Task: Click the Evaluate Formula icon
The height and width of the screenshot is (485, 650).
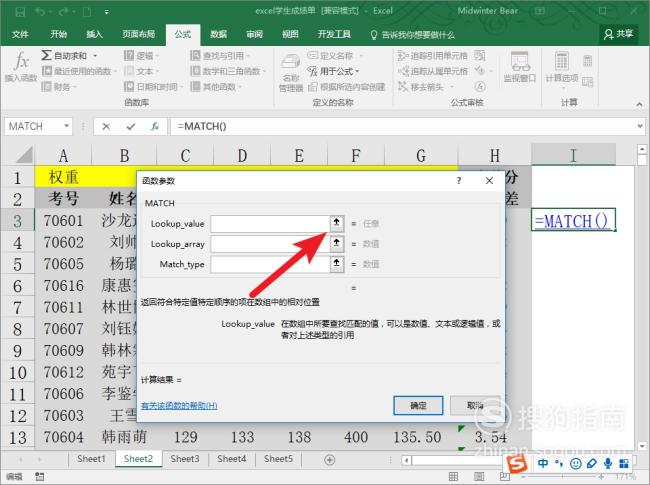Action: (x=480, y=86)
